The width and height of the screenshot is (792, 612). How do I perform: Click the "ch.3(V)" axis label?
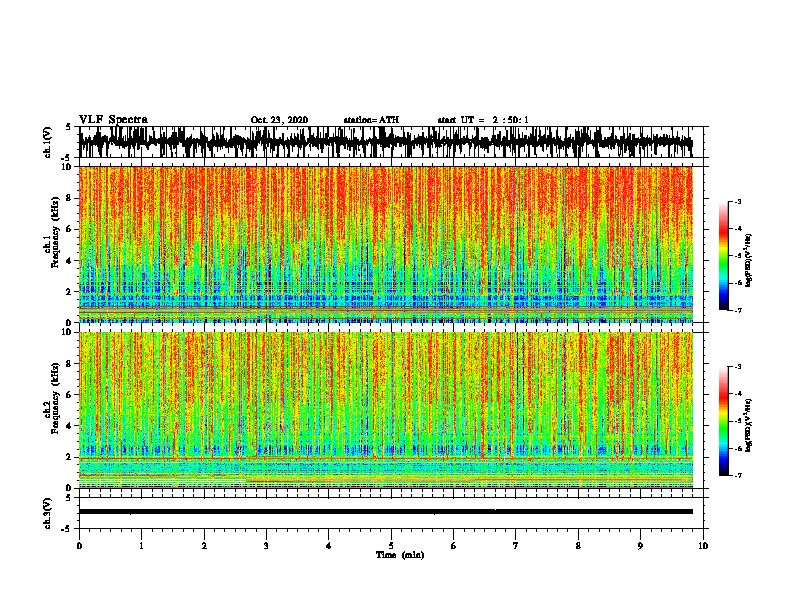tap(48, 513)
